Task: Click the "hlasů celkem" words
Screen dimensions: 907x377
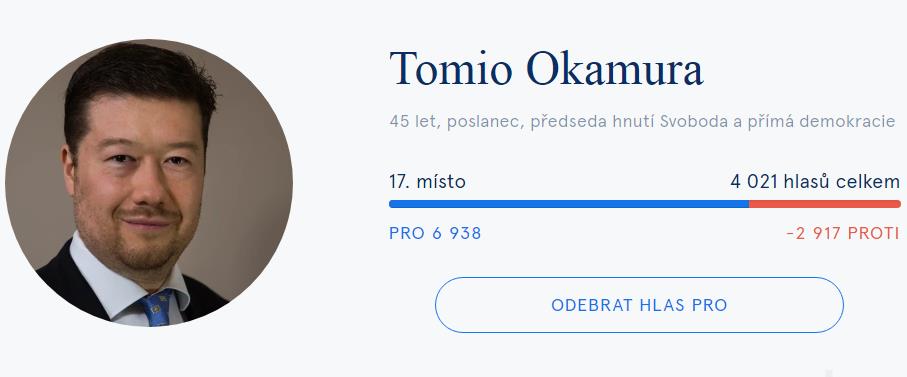Action: 842,182
